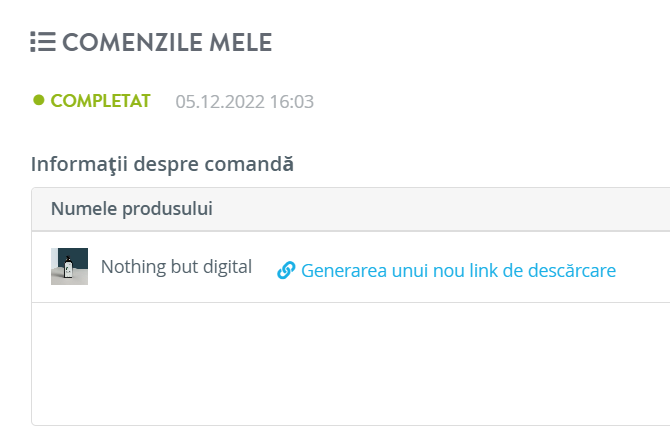The image size is (670, 440).
Task: Open the Nothing but digital product thumbnail
Action: click(x=69, y=266)
